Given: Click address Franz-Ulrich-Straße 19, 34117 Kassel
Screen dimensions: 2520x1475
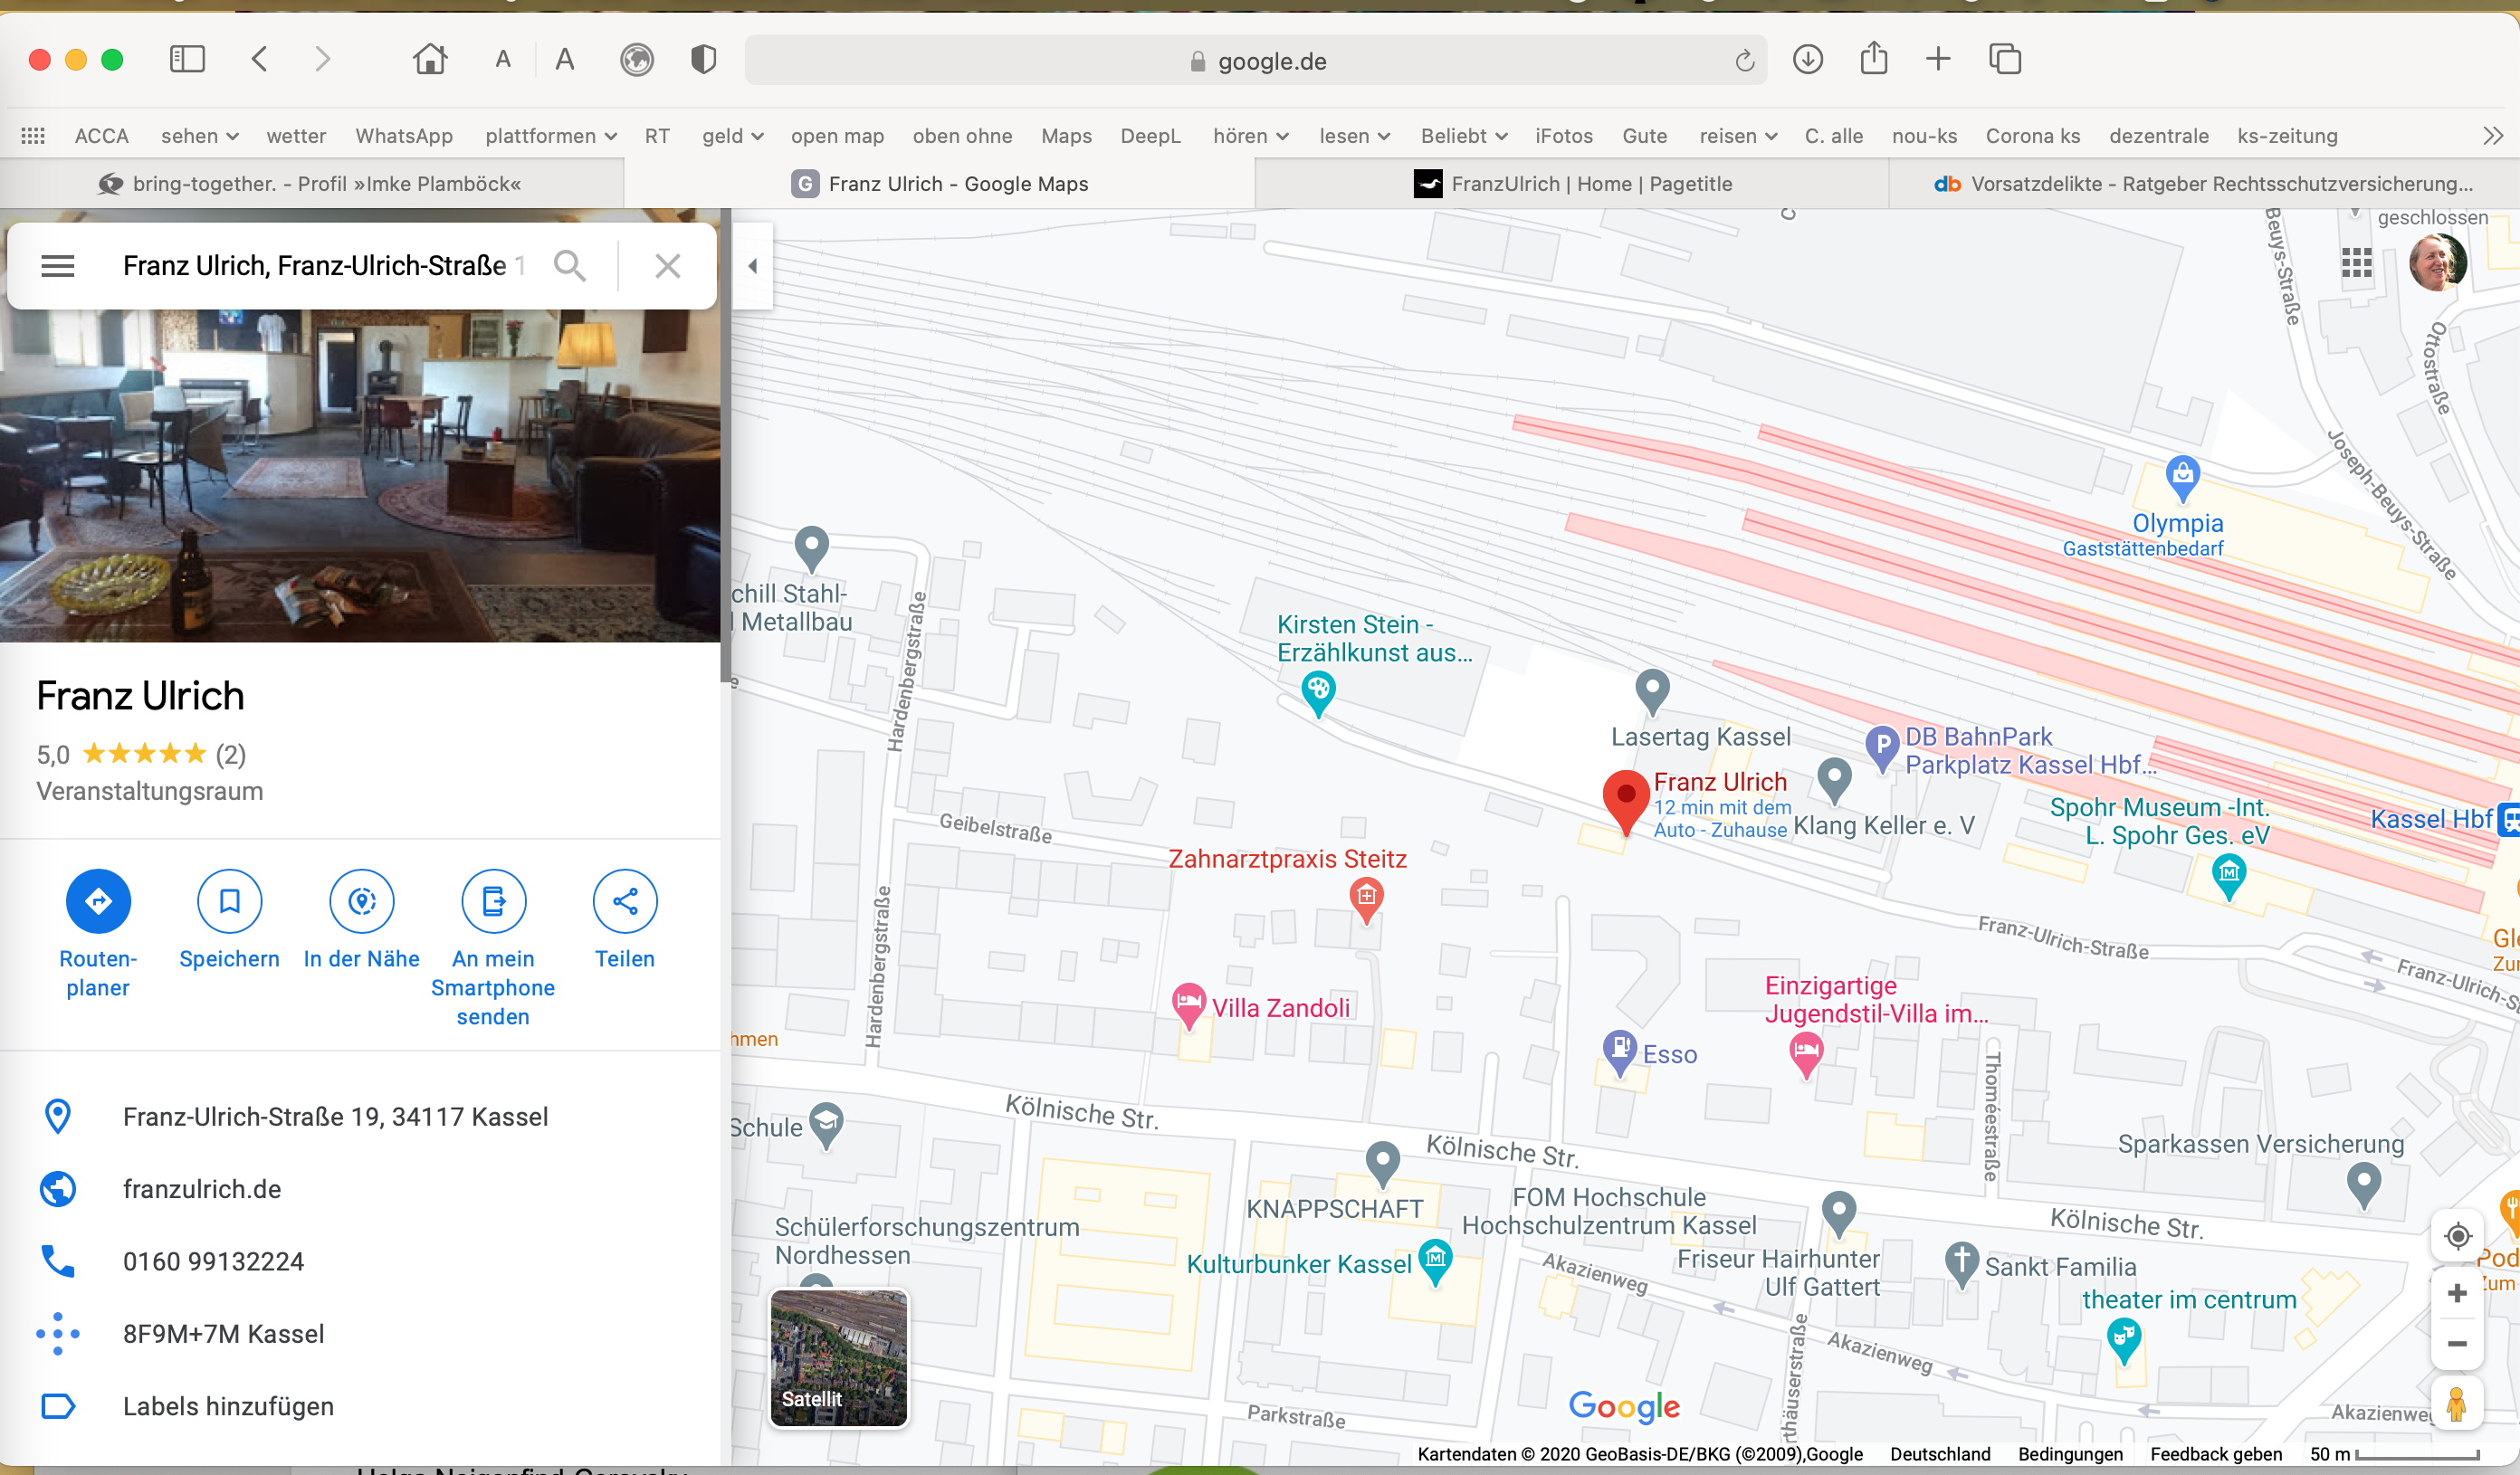Looking at the screenshot, I should click(x=335, y=1117).
